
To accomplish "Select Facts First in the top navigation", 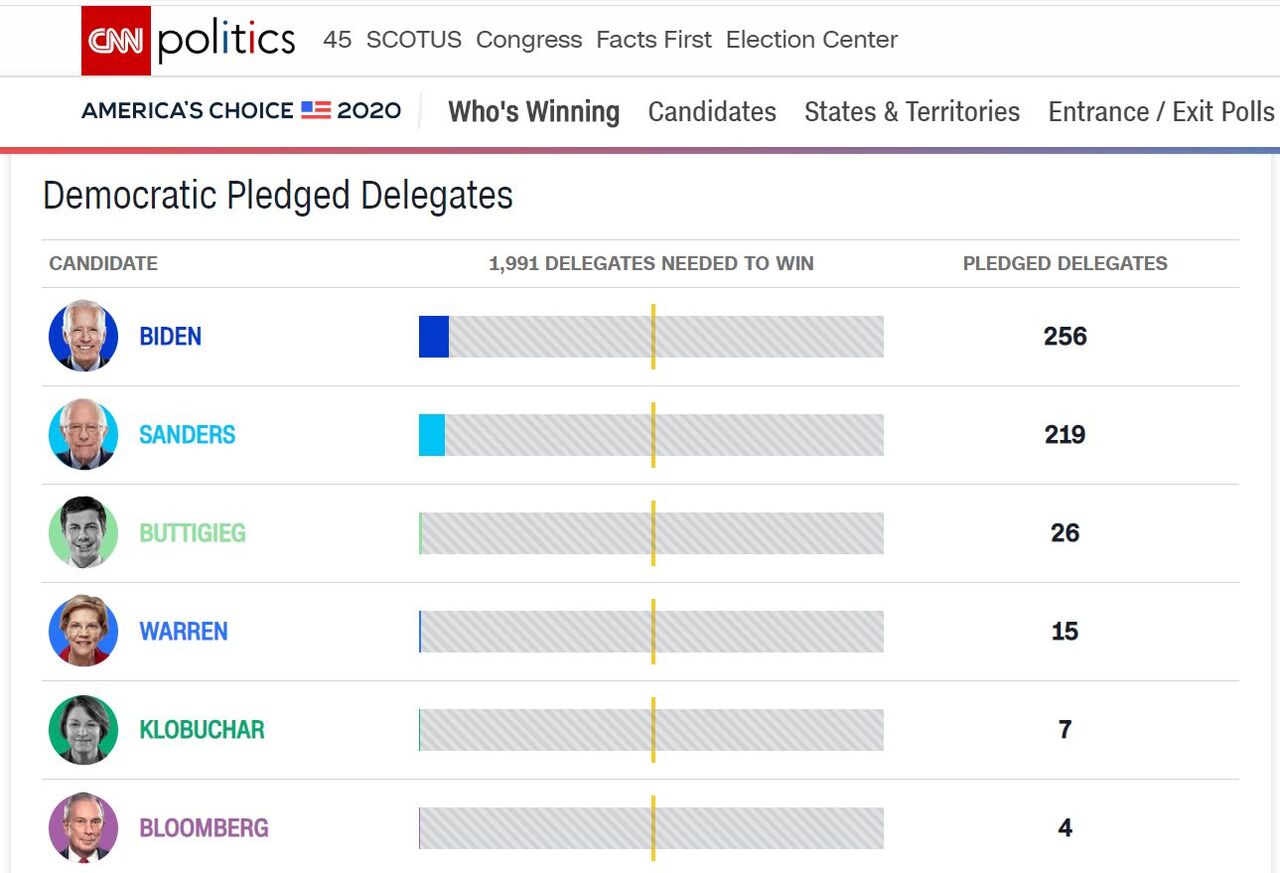I will (654, 40).
